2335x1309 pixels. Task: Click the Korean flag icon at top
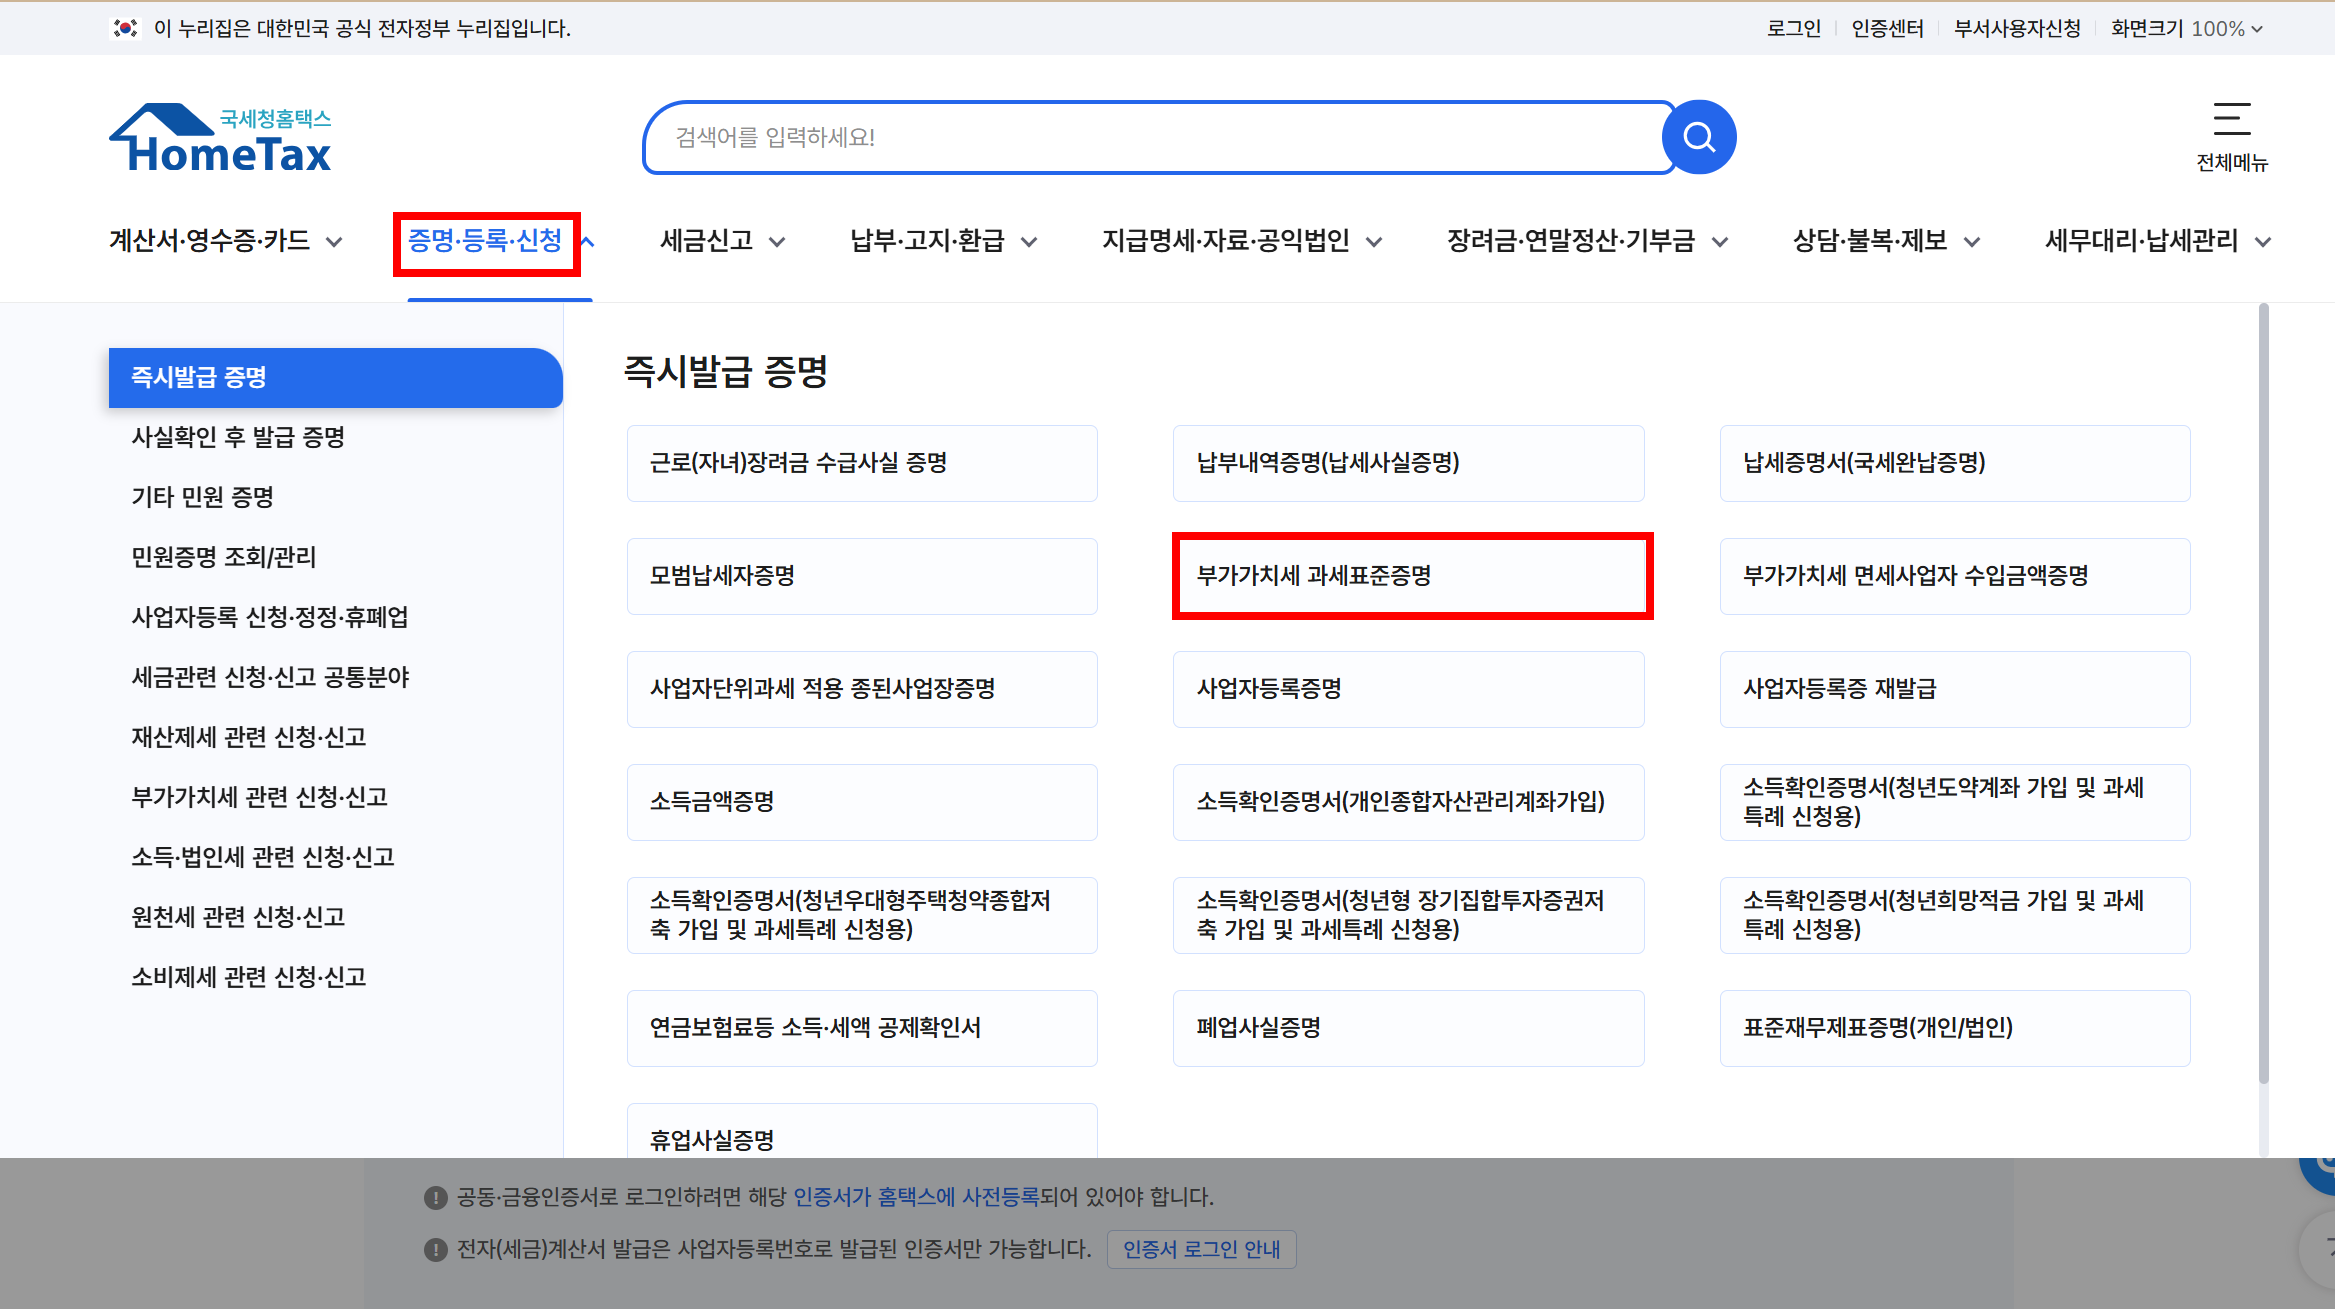pyautogui.click(x=125, y=28)
